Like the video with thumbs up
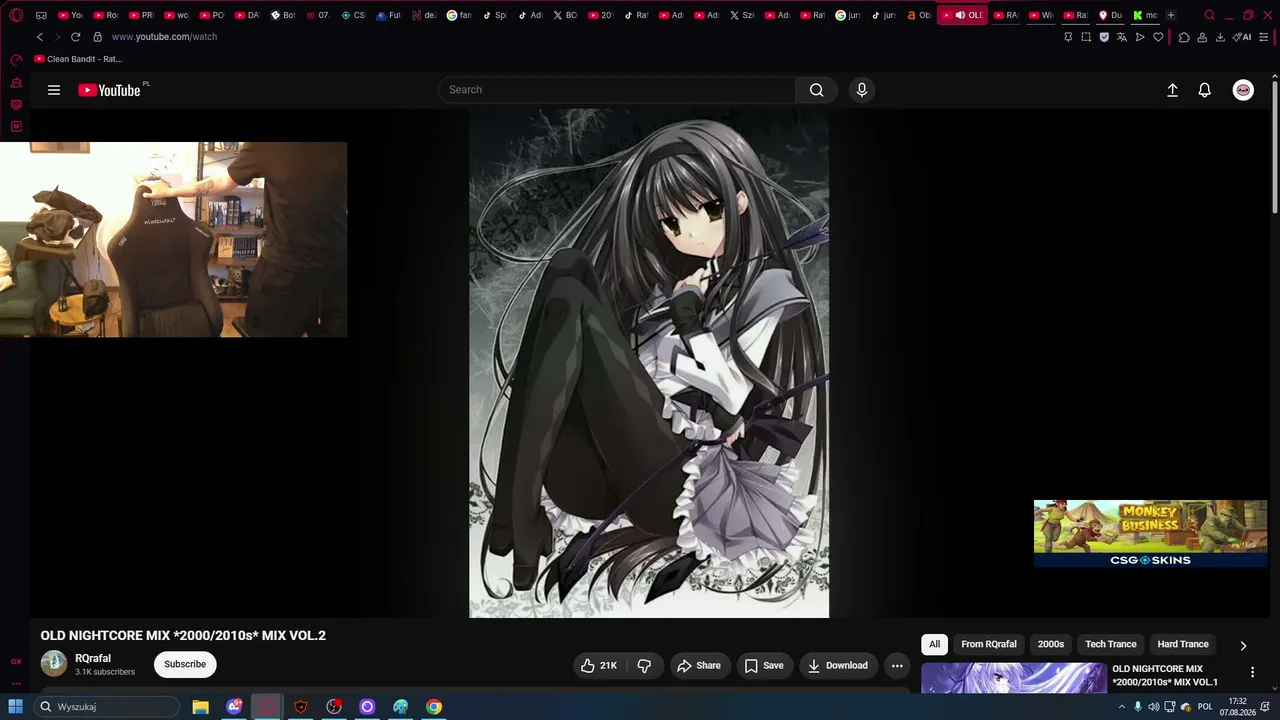Image resolution: width=1280 pixels, height=720 pixels. pyautogui.click(x=598, y=666)
